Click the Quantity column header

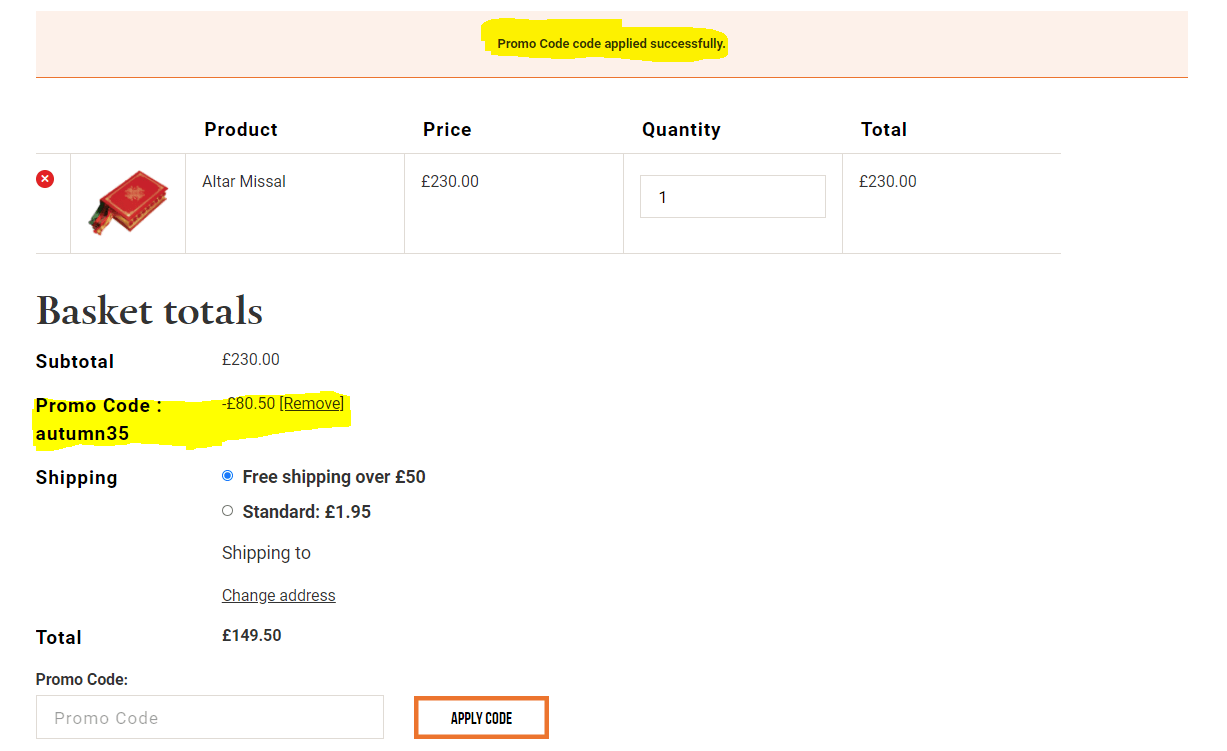[x=681, y=129]
